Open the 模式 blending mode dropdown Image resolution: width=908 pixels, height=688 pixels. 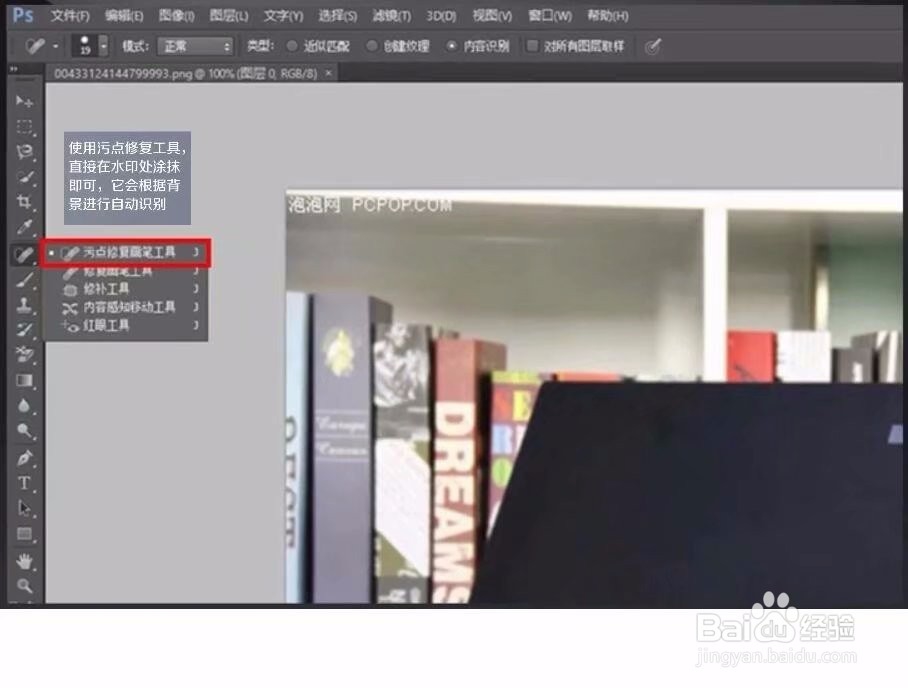(196, 46)
